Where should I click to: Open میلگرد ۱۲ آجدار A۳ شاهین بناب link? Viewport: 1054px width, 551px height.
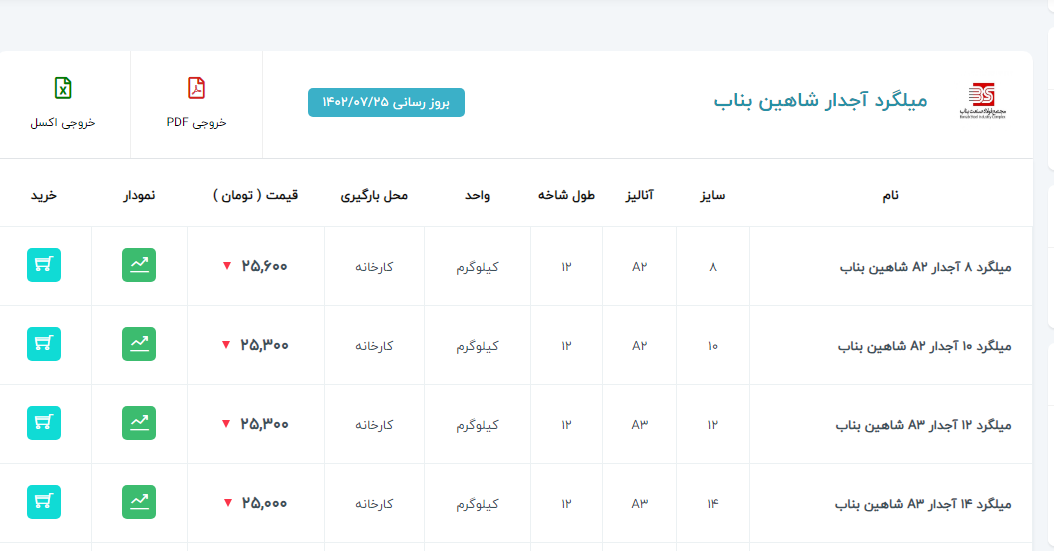[x=925, y=425]
